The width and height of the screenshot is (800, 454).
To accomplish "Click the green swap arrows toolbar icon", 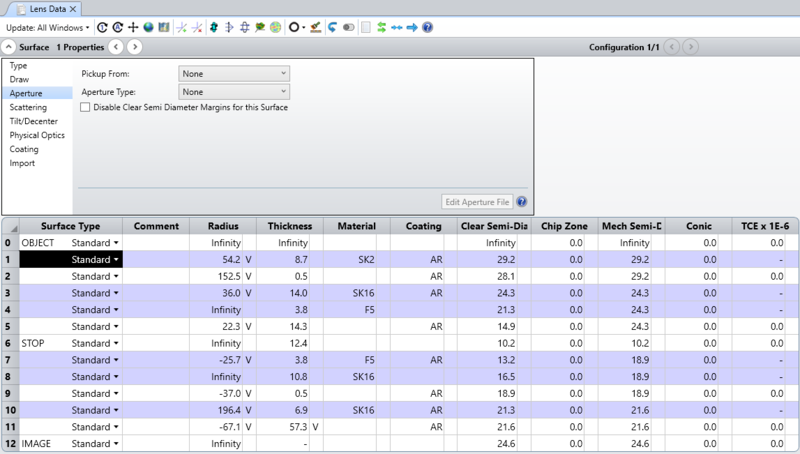I will [381, 27].
